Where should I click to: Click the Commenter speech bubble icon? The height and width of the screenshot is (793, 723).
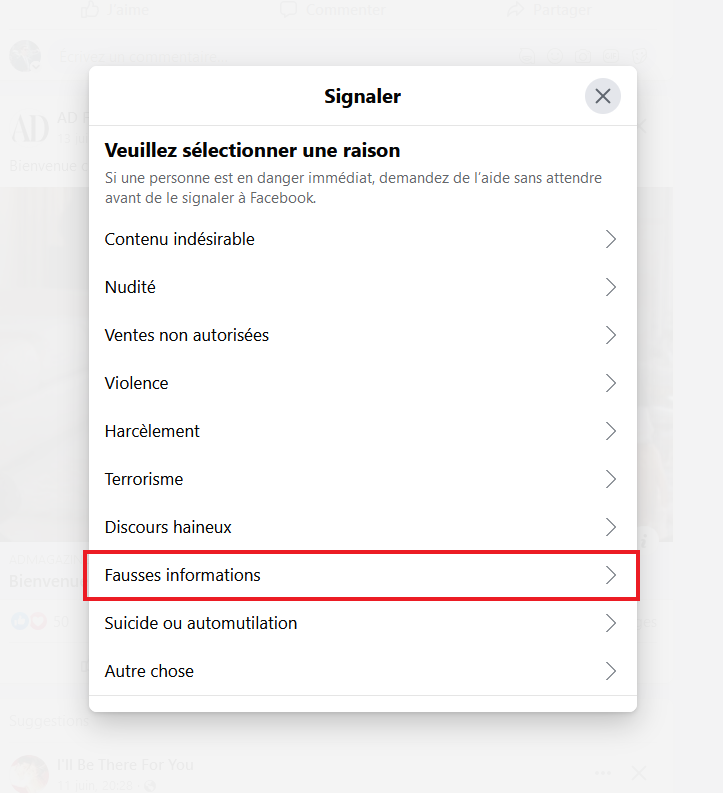click(289, 9)
